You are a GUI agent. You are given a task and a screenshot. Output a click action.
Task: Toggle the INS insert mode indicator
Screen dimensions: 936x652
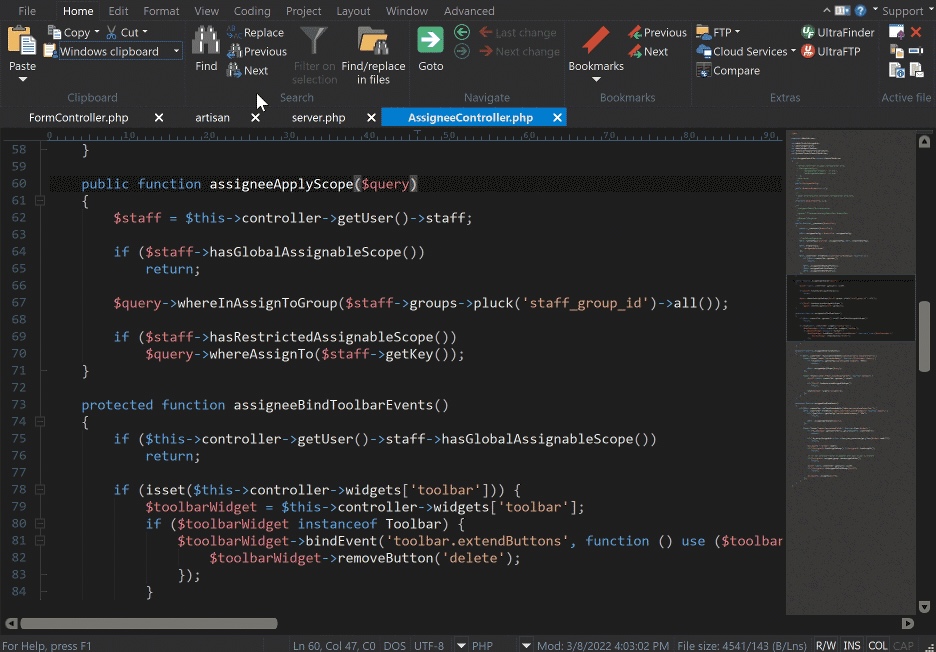pyautogui.click(x=852, y=645)
